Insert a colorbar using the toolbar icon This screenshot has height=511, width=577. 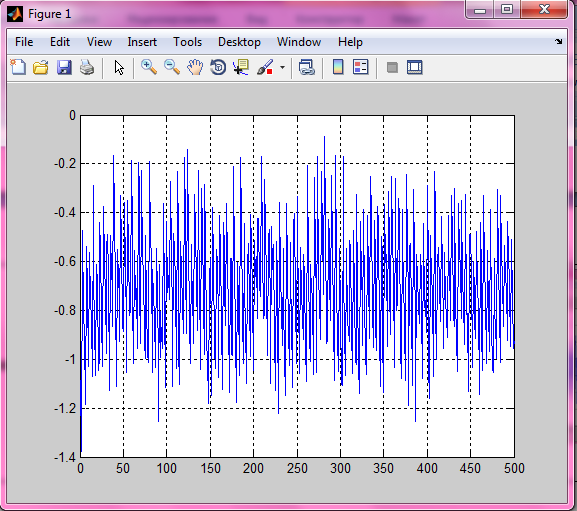click(x=338, y=67)
